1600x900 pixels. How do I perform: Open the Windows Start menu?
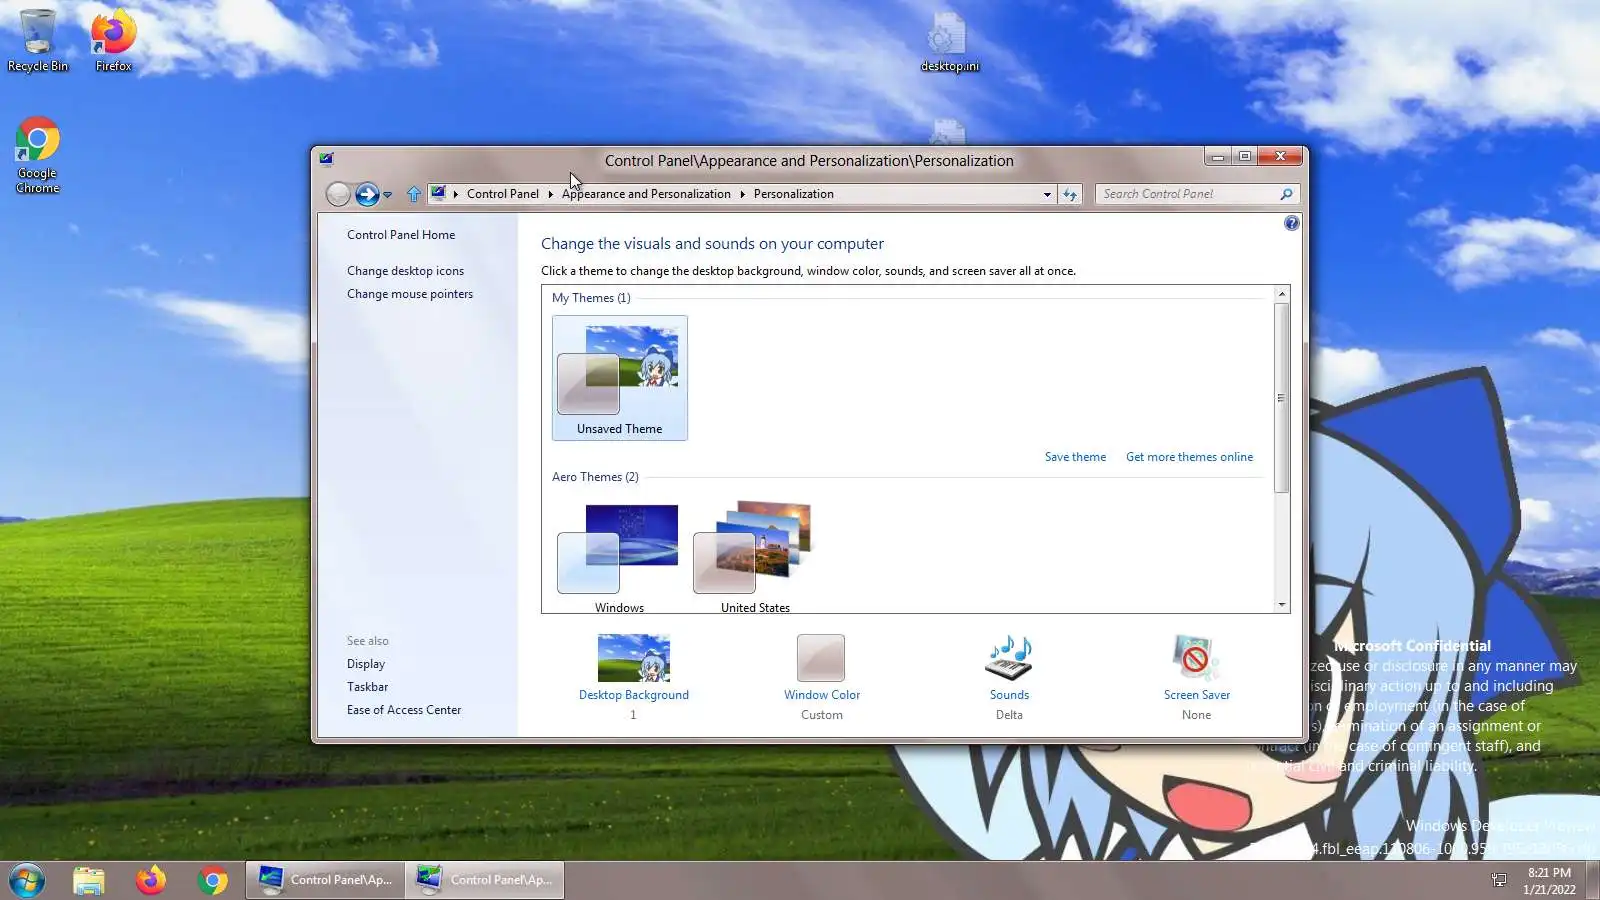pos(27,880)
